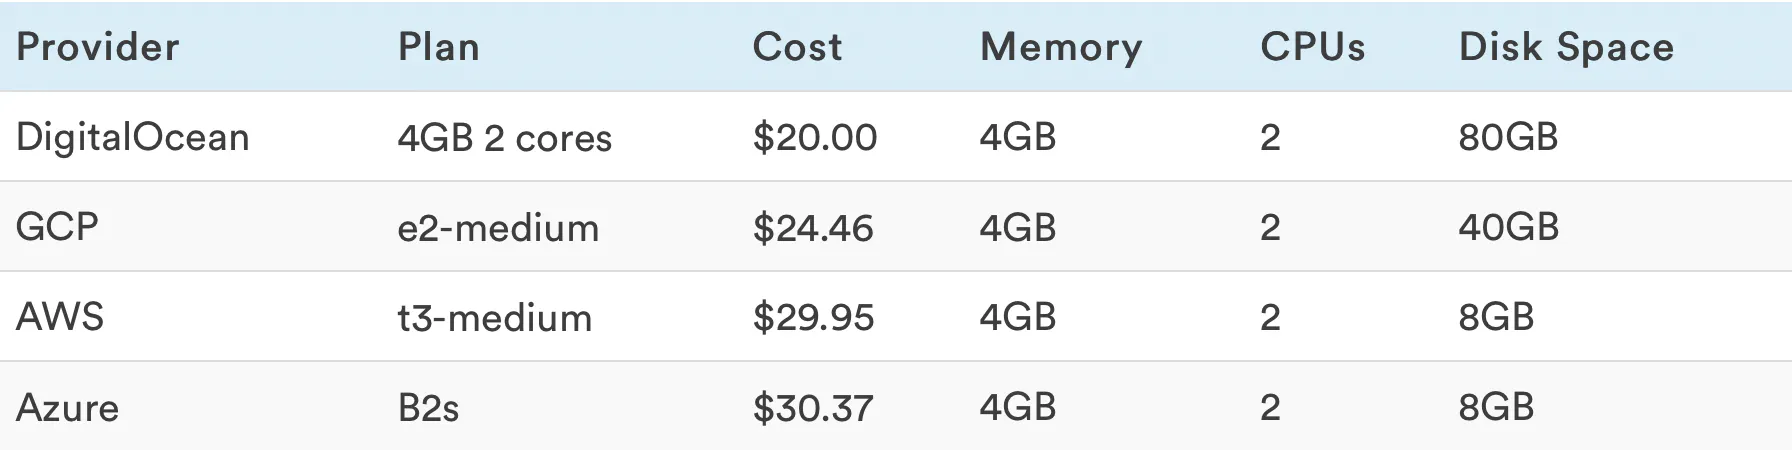Click the Azure provider cell
1792x450 pixels.
[x=68, y=407]
